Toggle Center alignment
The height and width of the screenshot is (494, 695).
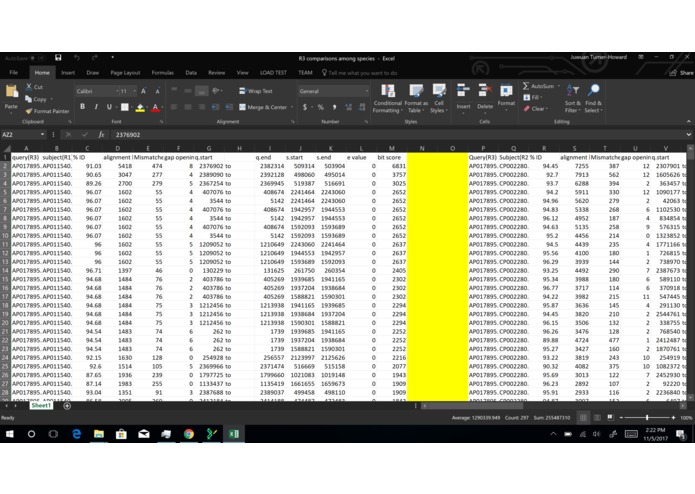coord(188,107)
